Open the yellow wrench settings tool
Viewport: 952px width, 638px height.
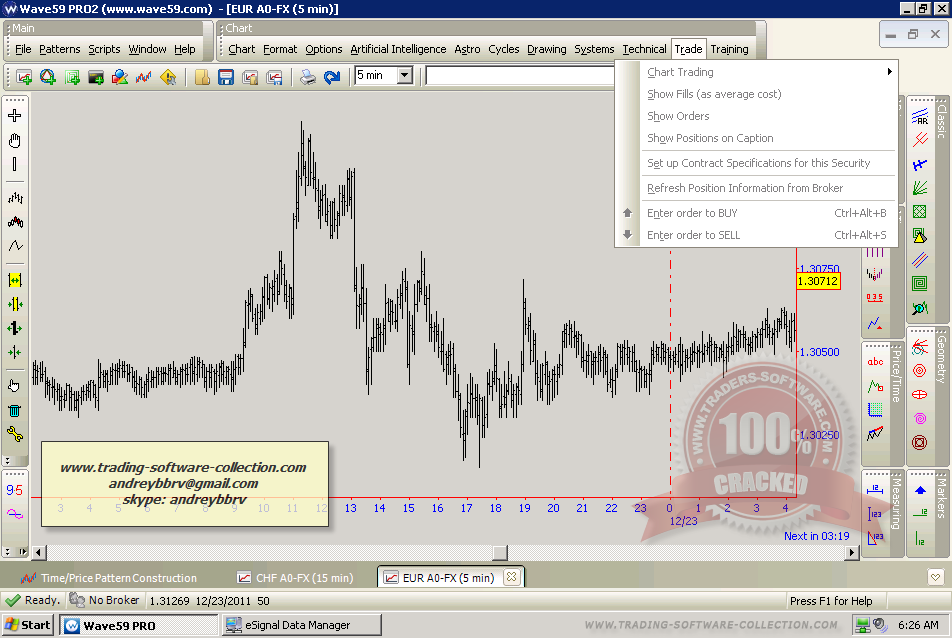click(15, 434)
